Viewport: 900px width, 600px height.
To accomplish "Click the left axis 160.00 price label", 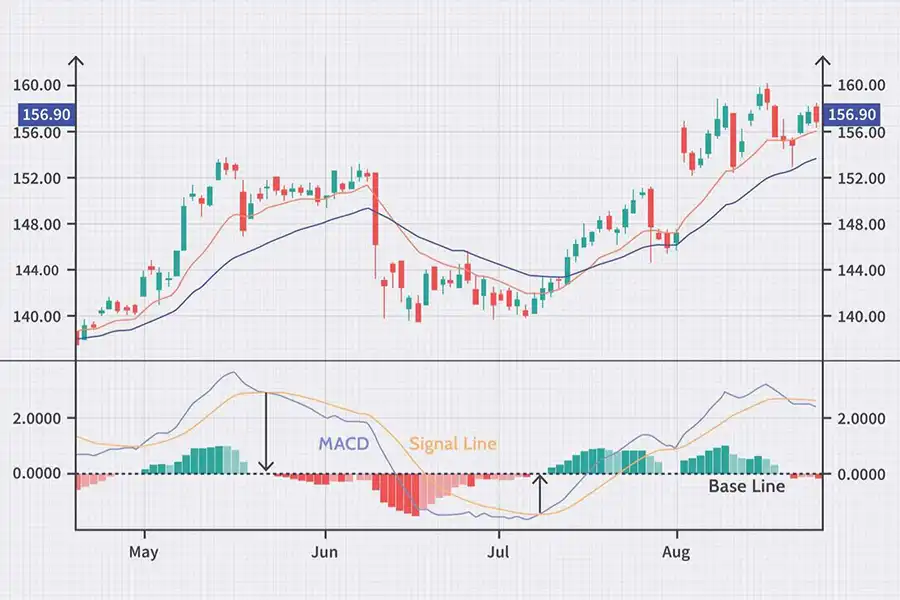I will click(x=37, y=86).
